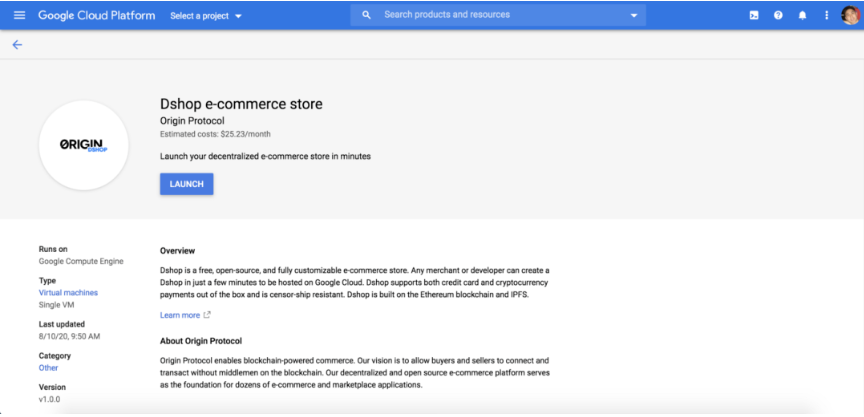Image resolution: width=864 pixels, height=417 pixels.
Task: Open the notifications bell
Action: pyautogui.click(x=802, y=15)
